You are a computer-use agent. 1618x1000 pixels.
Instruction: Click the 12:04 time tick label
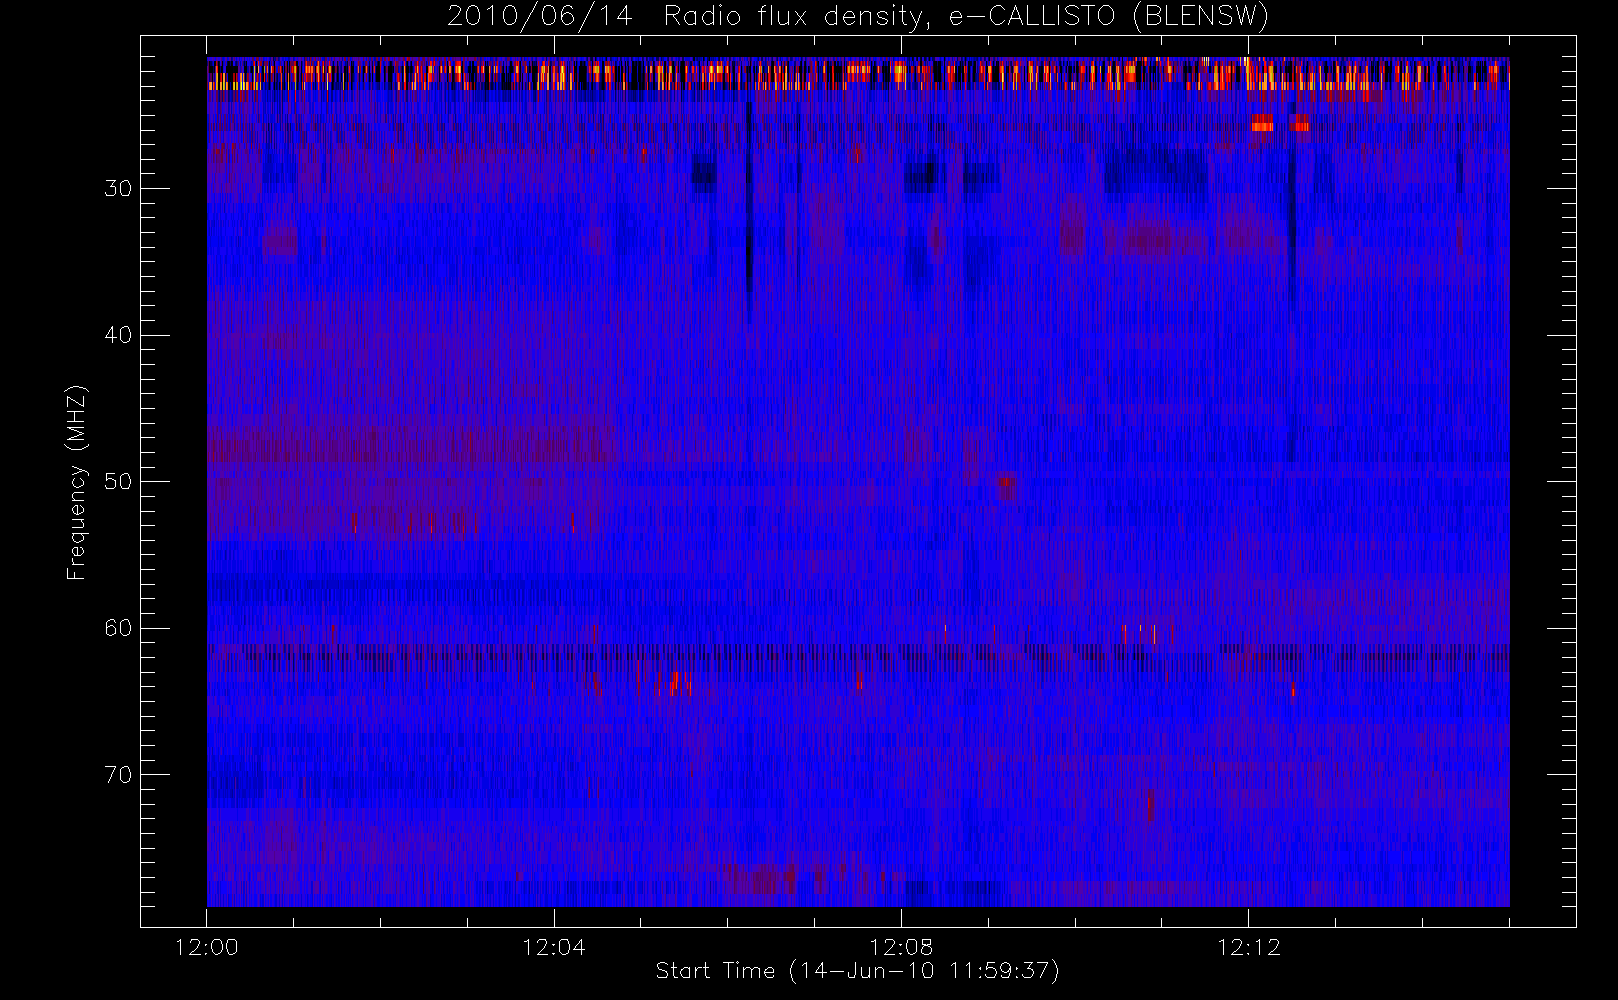[554, 947]
